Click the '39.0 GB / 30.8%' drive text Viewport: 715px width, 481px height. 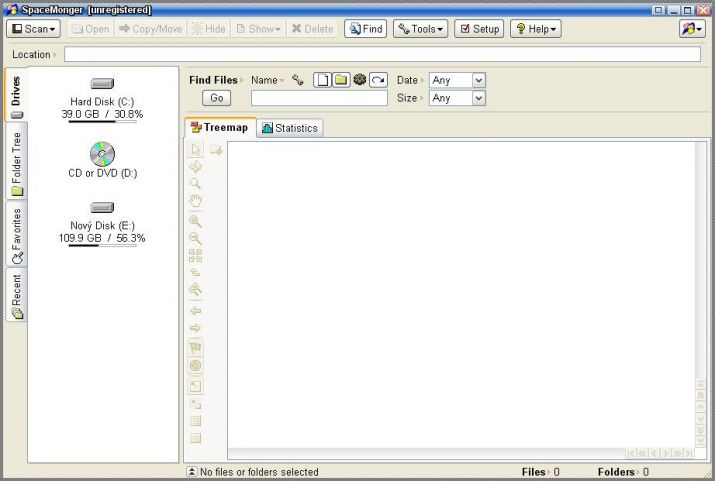pos(103,114)
